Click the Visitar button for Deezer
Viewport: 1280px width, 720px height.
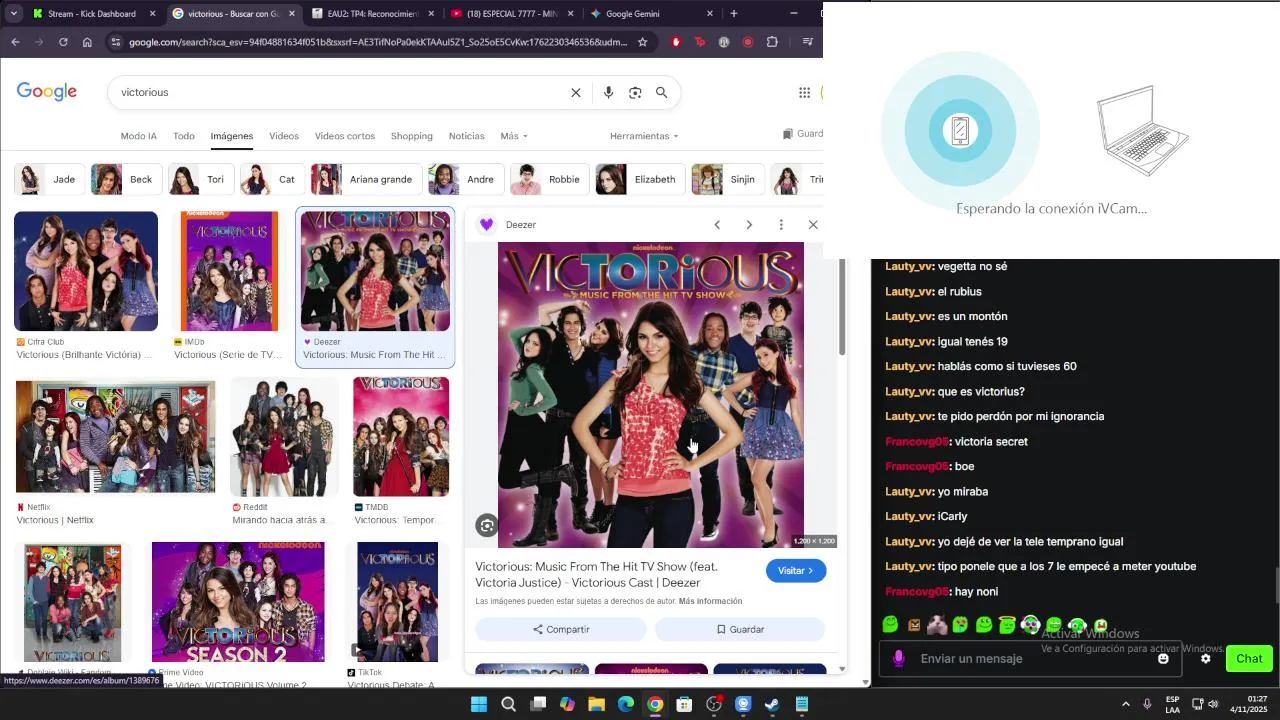796,570
